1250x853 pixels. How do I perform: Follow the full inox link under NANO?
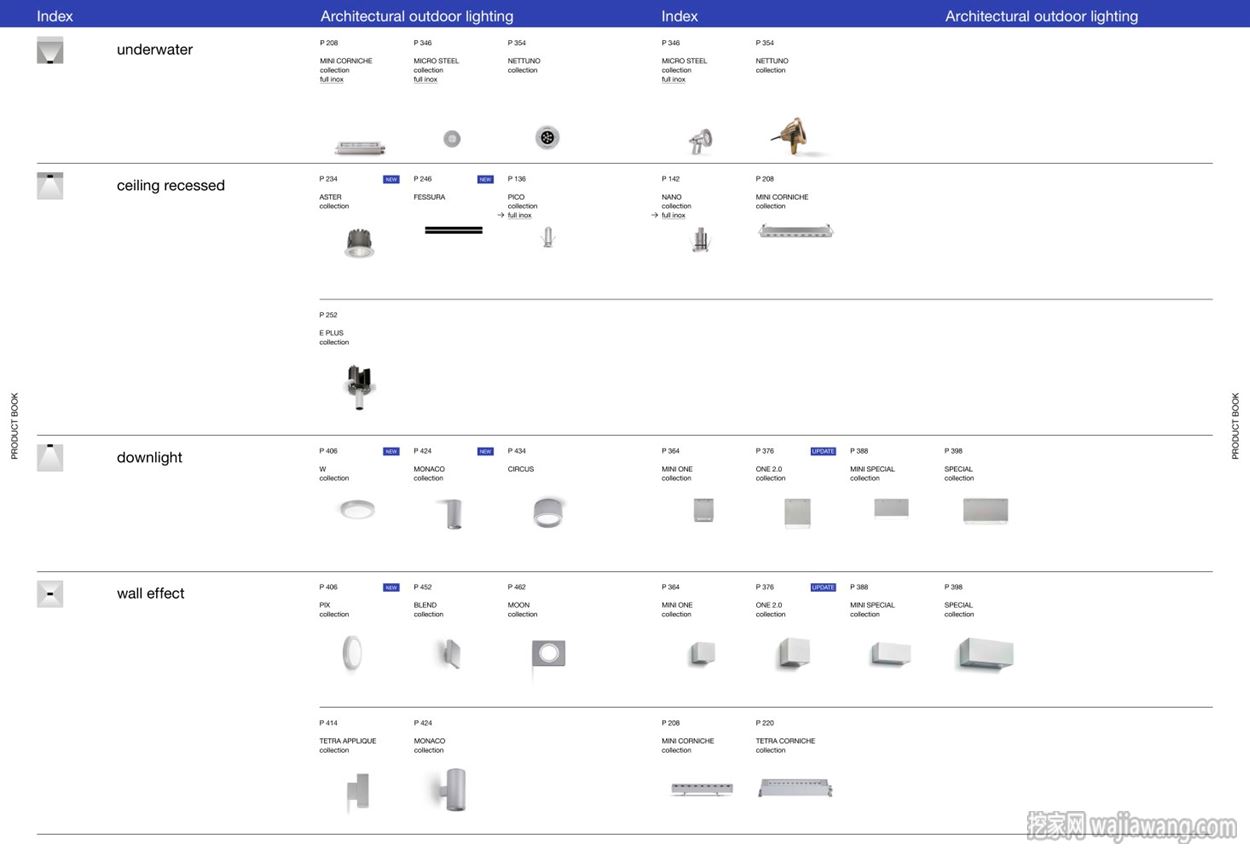coord(674,215)
